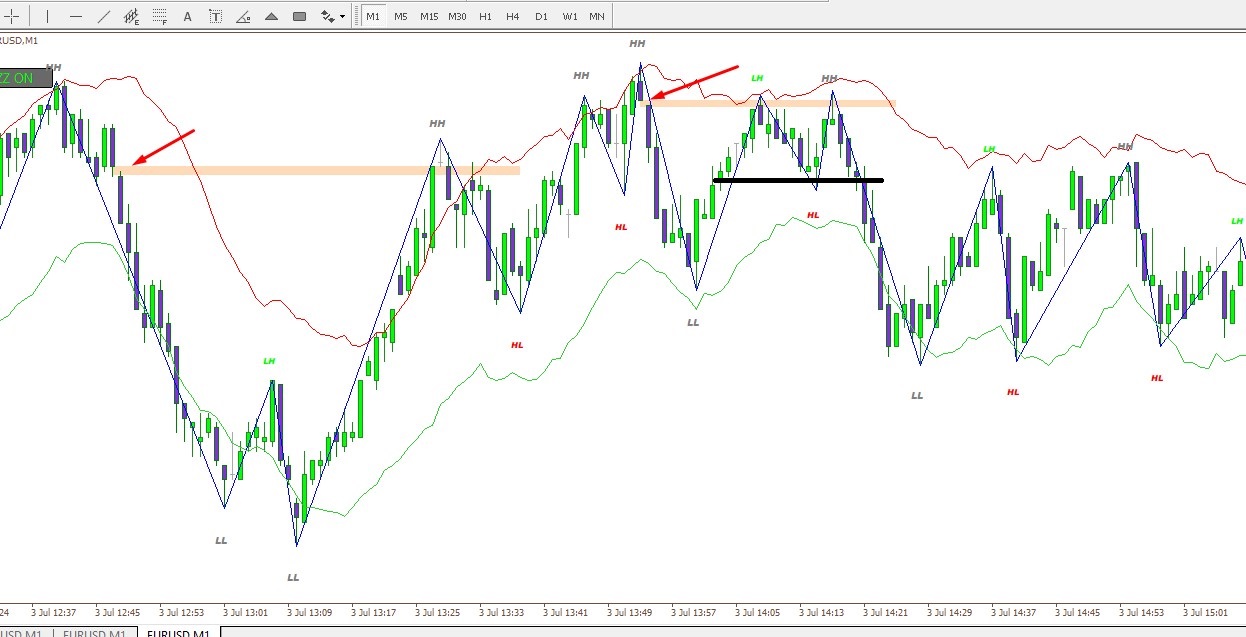Select the black horizontal line object
Image resolution: width=1246 pixels, height=637 pixels.
(x=798, y=180)
